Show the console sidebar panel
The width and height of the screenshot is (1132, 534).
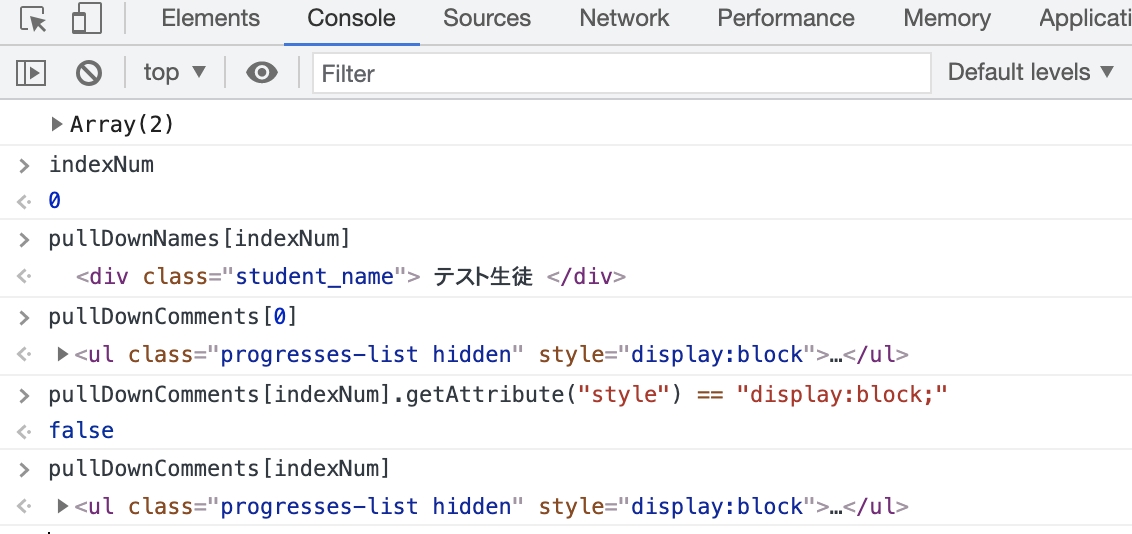coord(31,73)
